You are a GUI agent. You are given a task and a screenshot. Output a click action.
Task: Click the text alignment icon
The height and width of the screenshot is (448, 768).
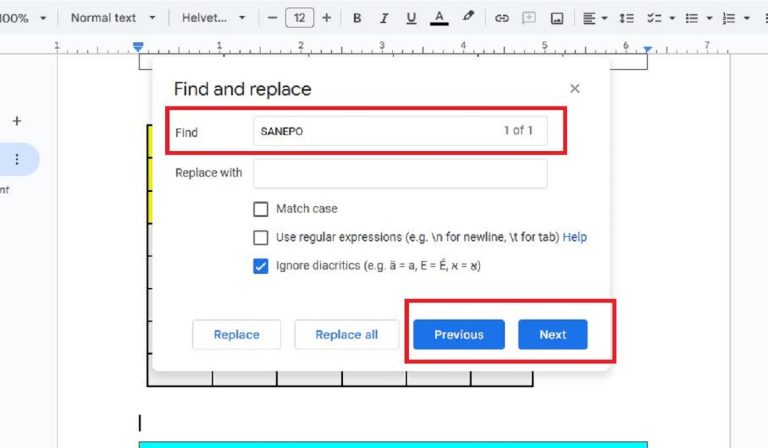589,18
